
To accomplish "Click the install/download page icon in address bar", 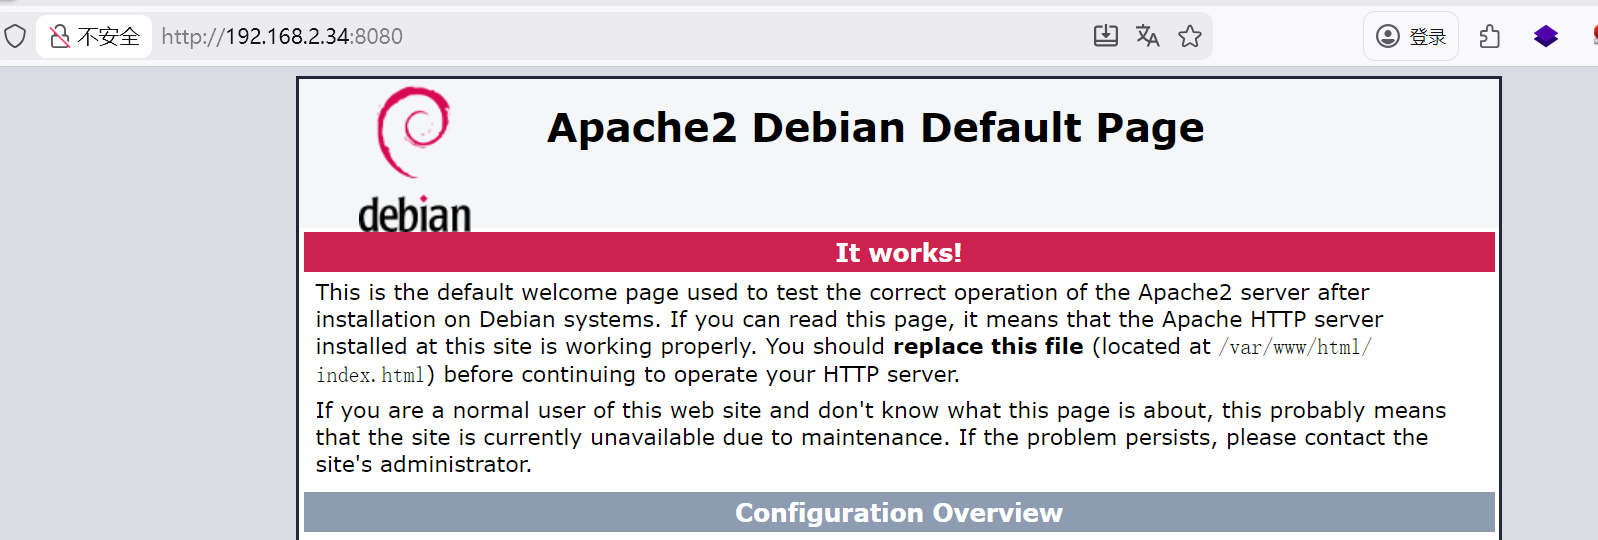I will (1105, 37).
